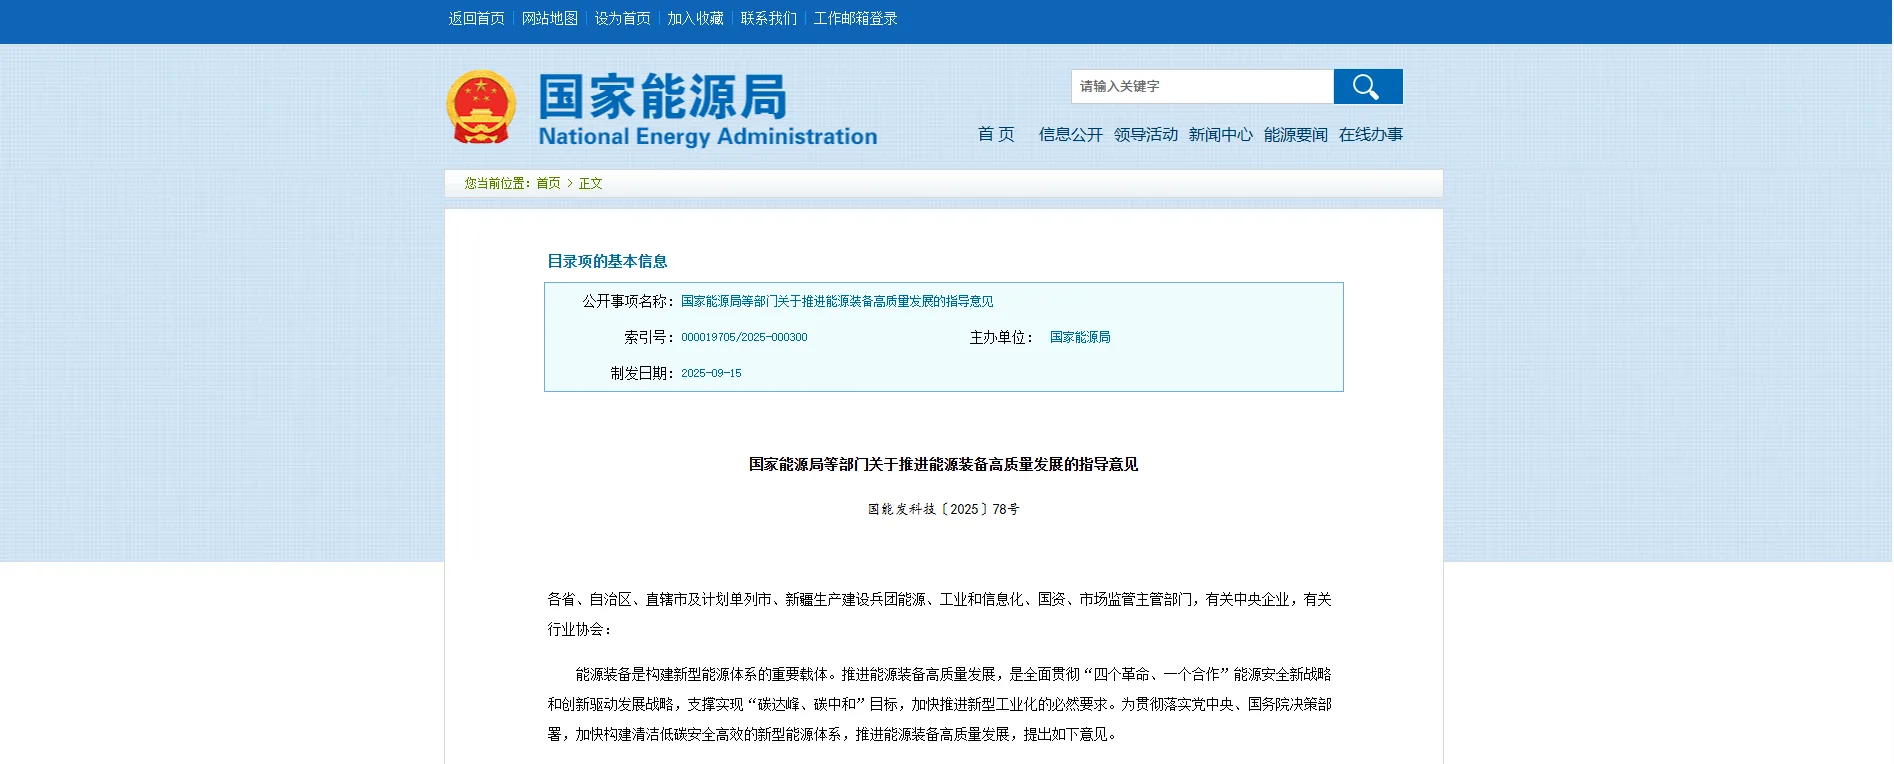Type in the keyword search field
The height and width of the screenshot is (764, 1894).
click(x=1201, y=87)
